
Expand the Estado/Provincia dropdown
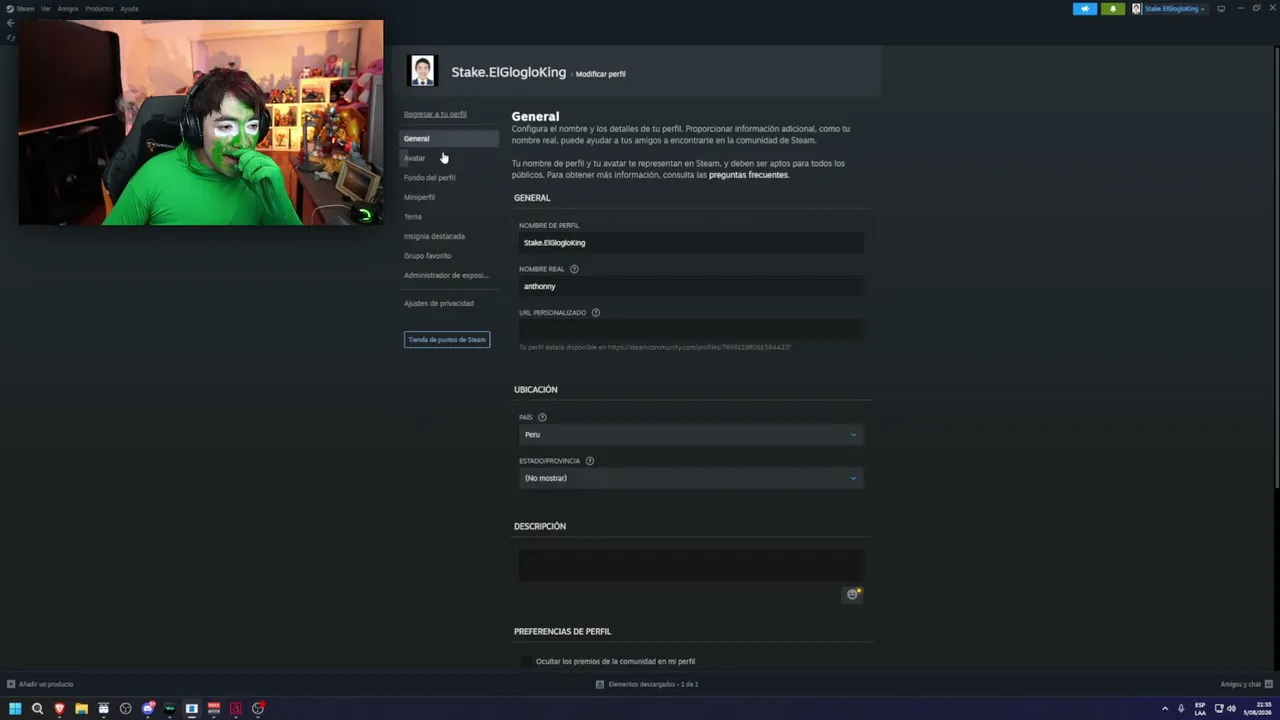691,478
